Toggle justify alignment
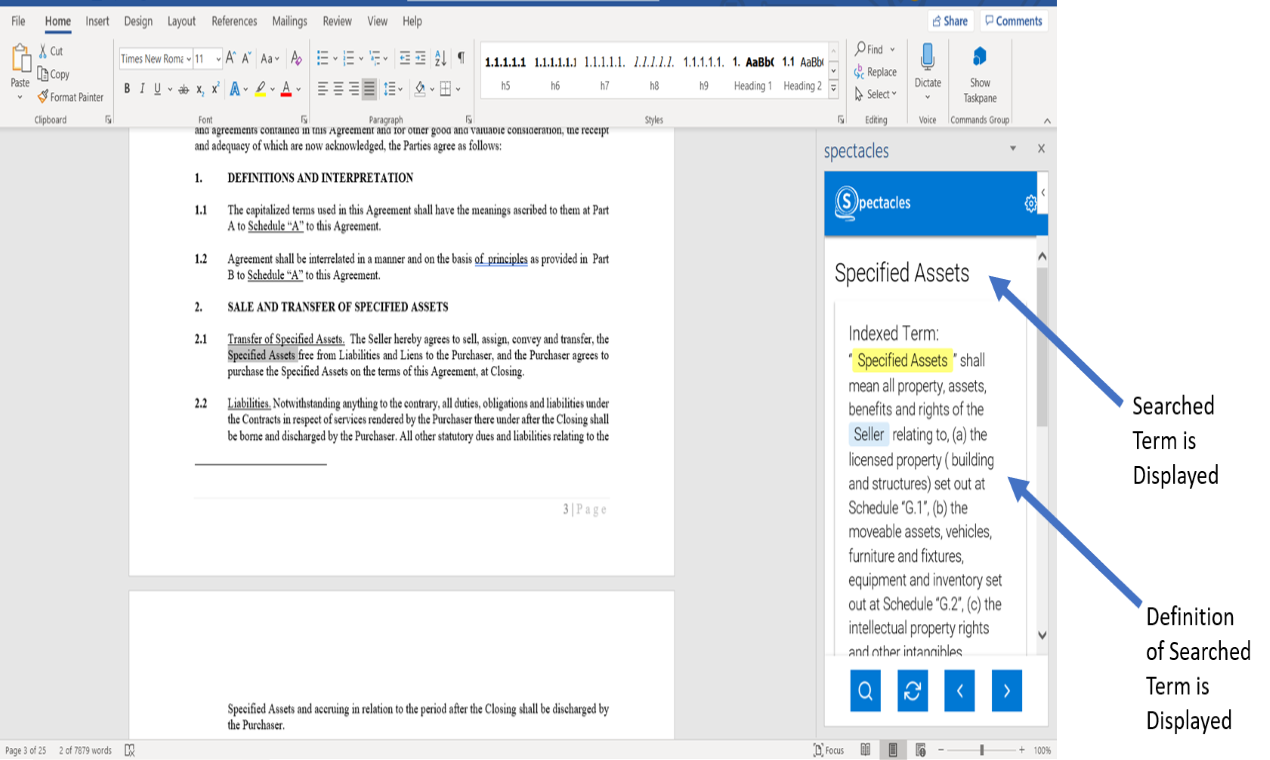The image size is (1270, 760). pos(369,89)
